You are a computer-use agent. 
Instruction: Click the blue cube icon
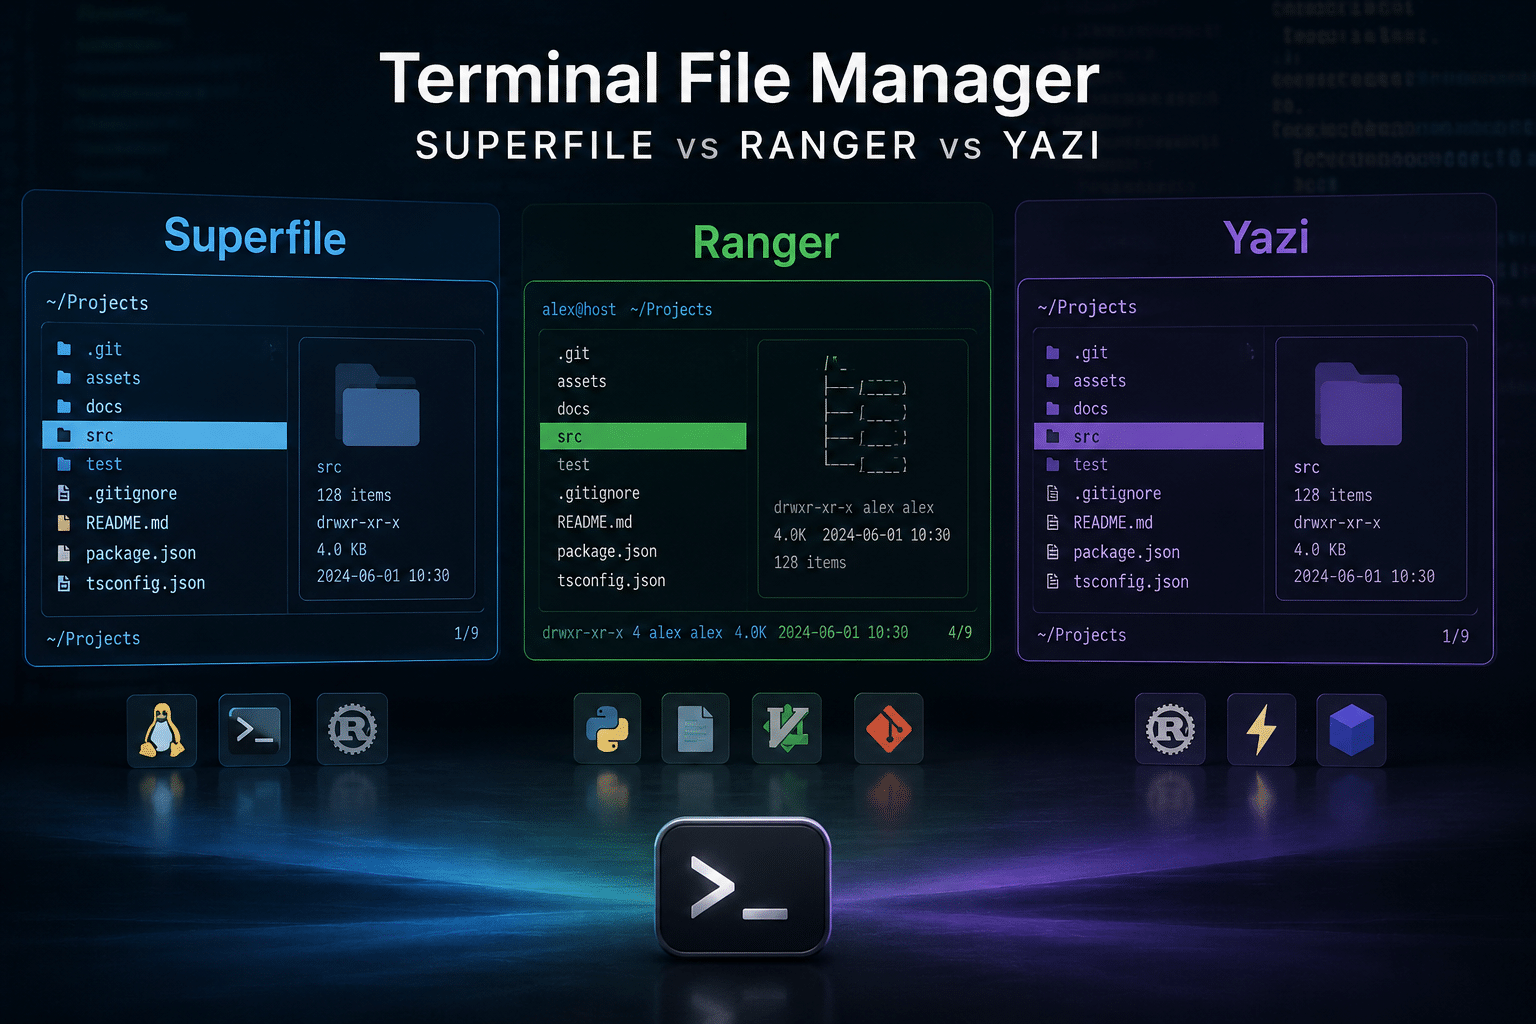pyautogui.click(x=1351, y=730)
